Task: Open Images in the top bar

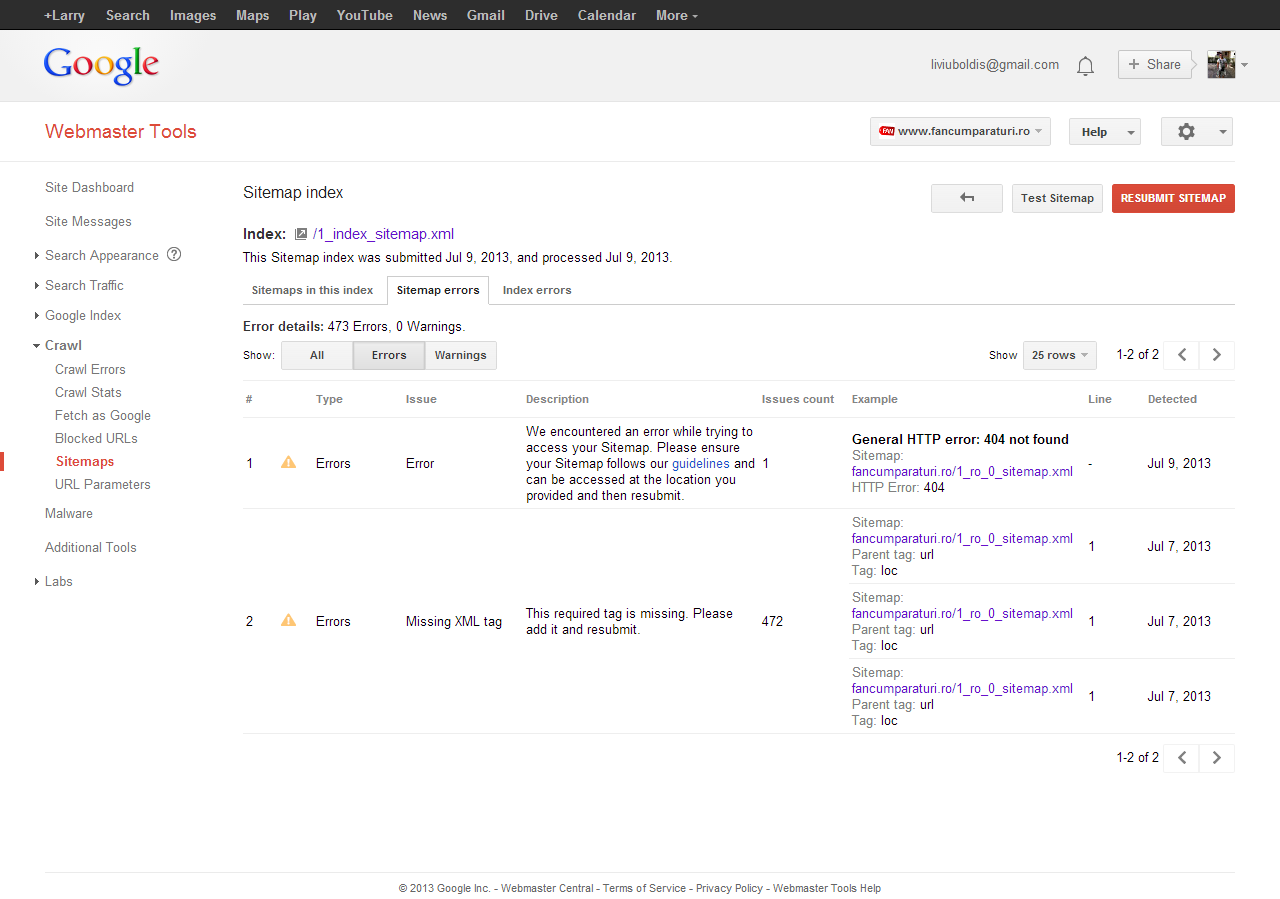Action: 193,15
